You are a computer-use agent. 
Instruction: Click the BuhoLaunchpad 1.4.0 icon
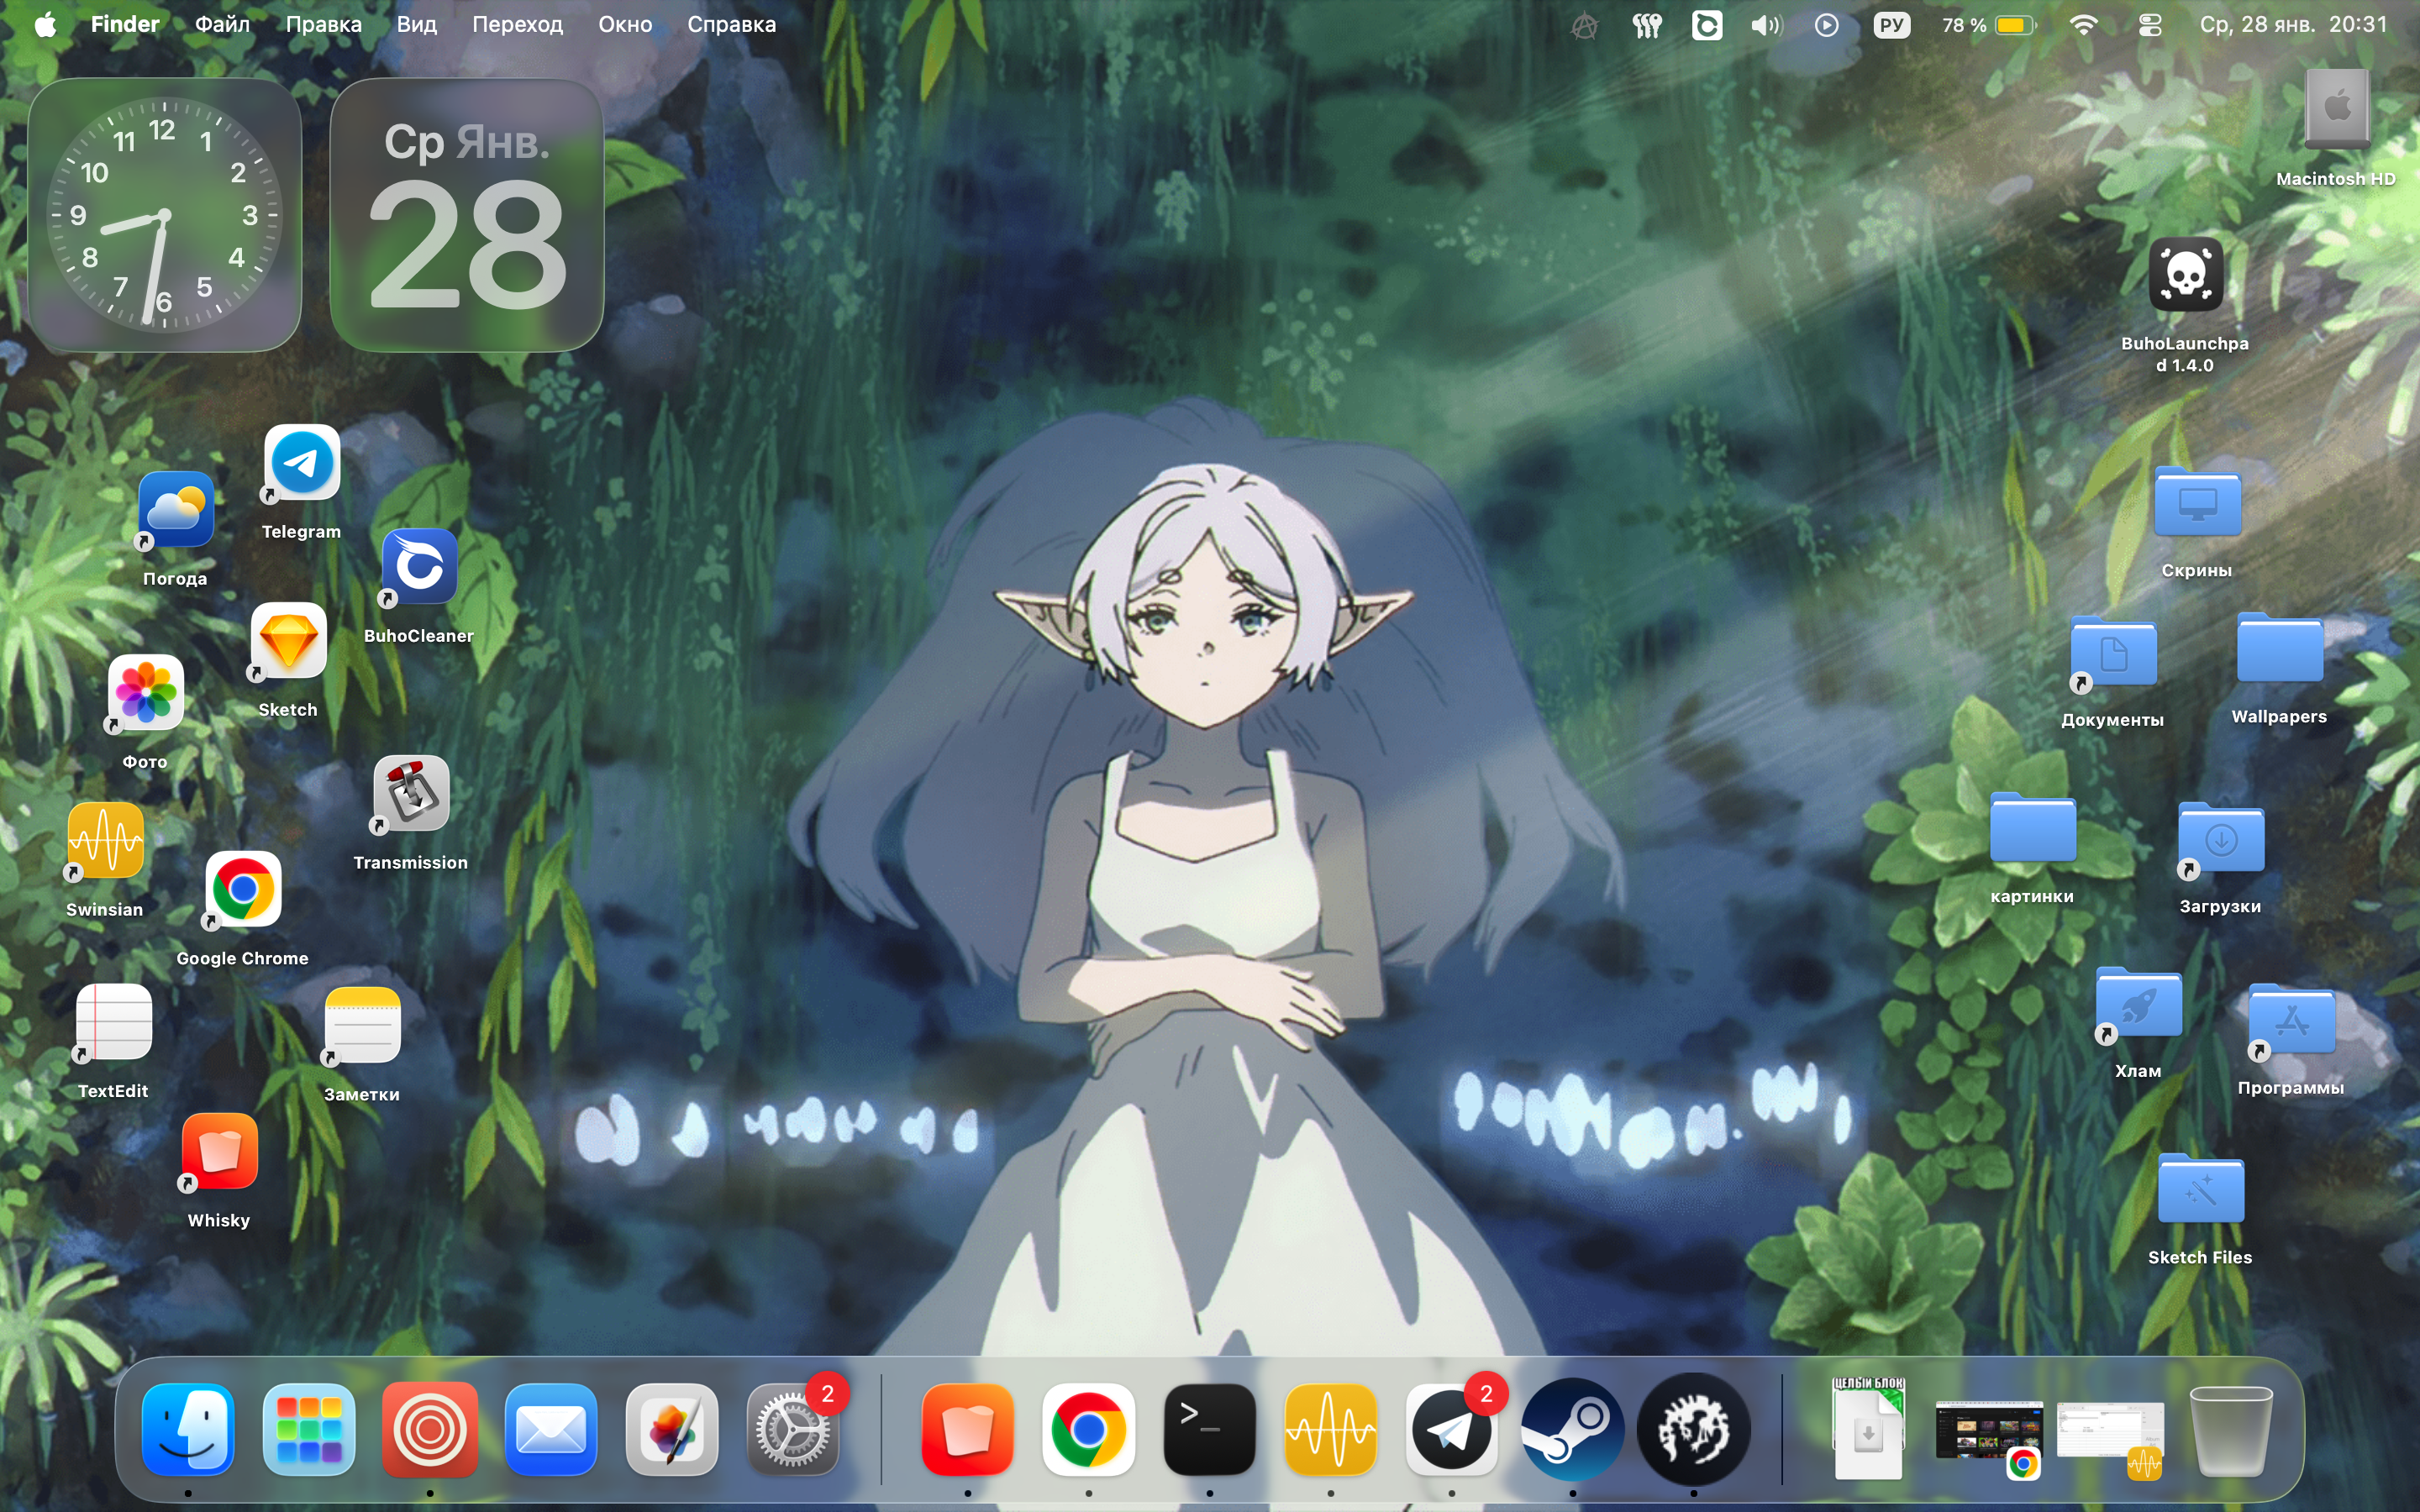2185,275
